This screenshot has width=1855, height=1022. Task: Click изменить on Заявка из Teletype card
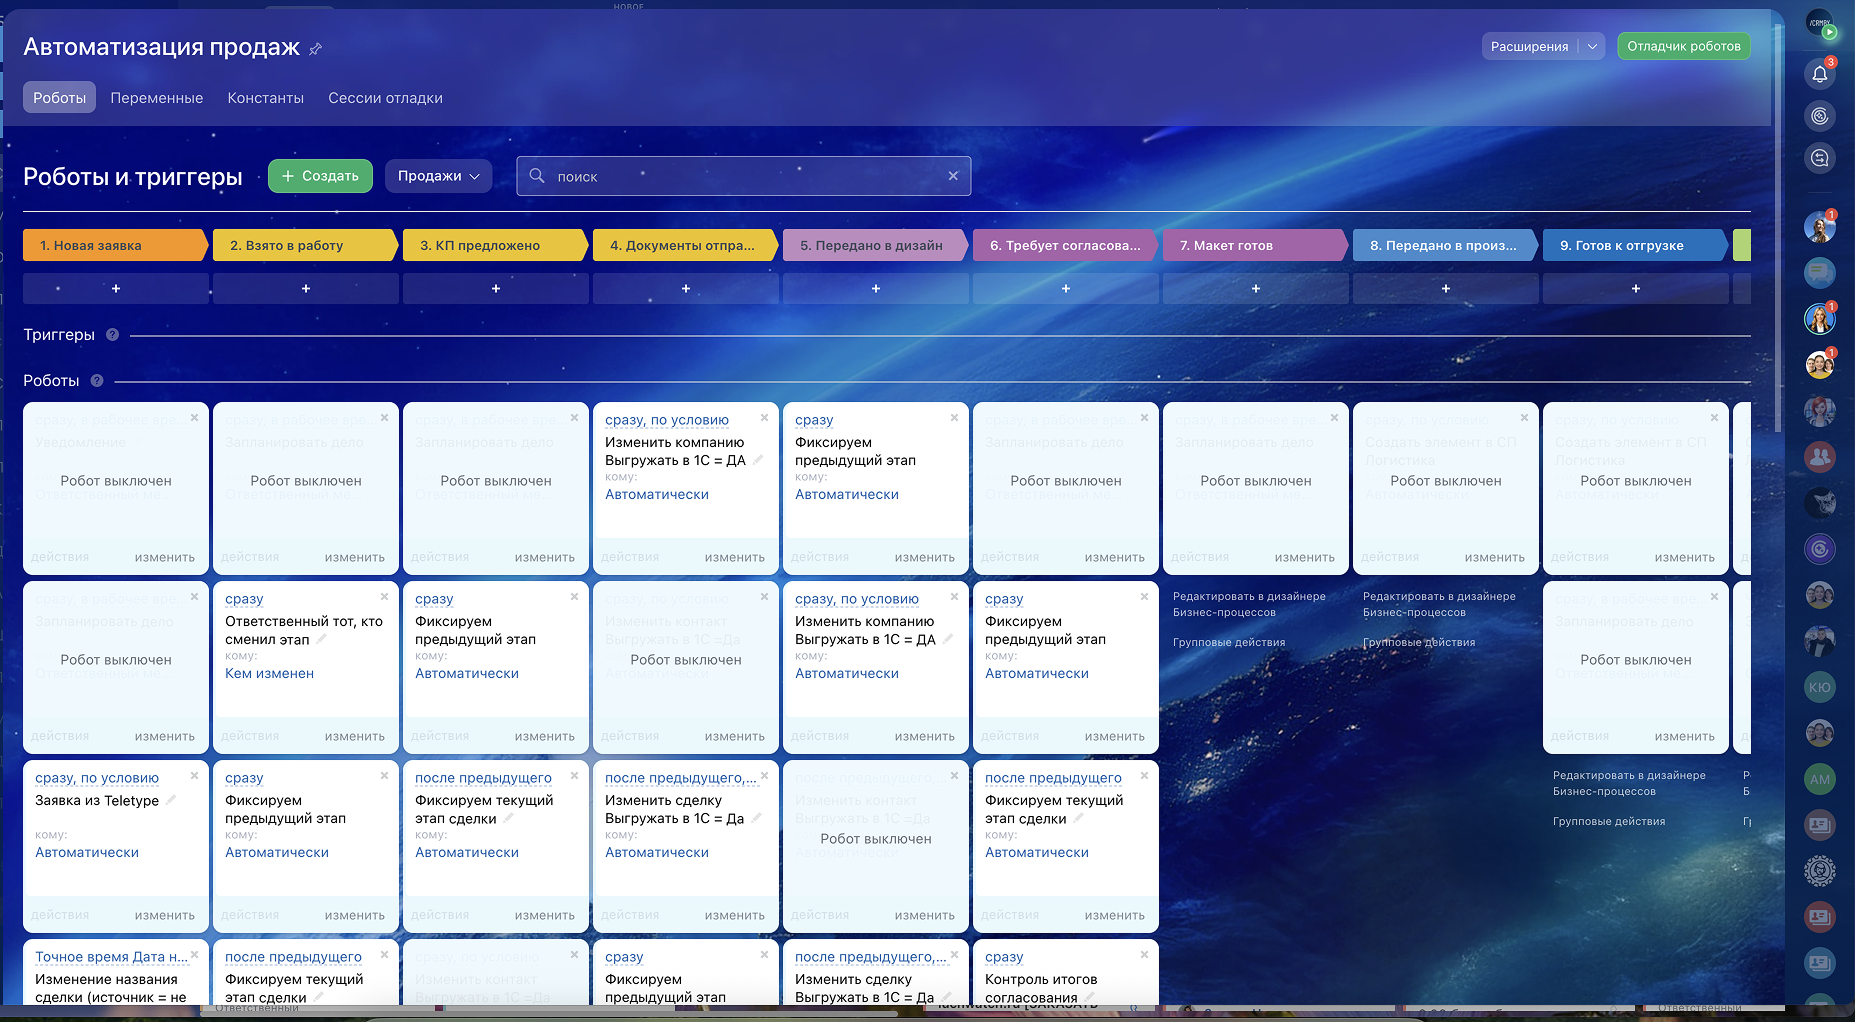pos(165,915)
